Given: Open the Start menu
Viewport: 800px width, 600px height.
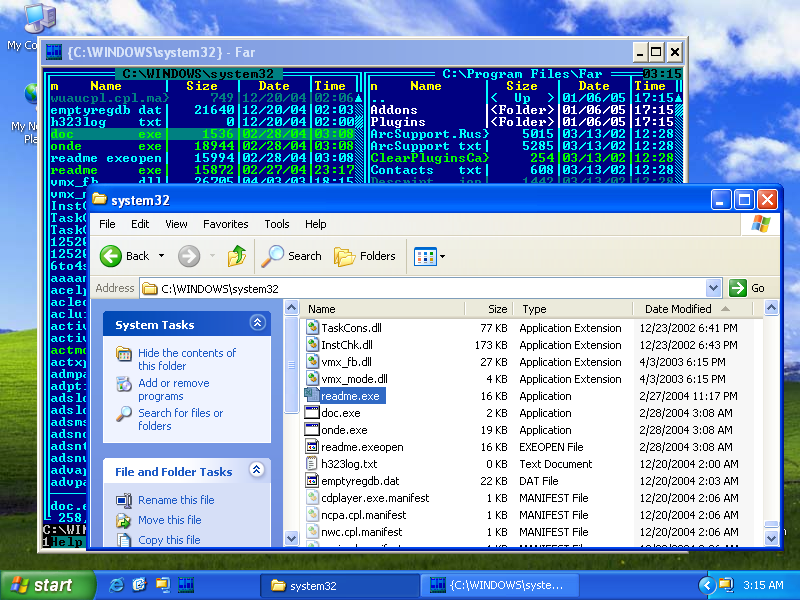Looking at the screenshot, I should coord(48,585).
